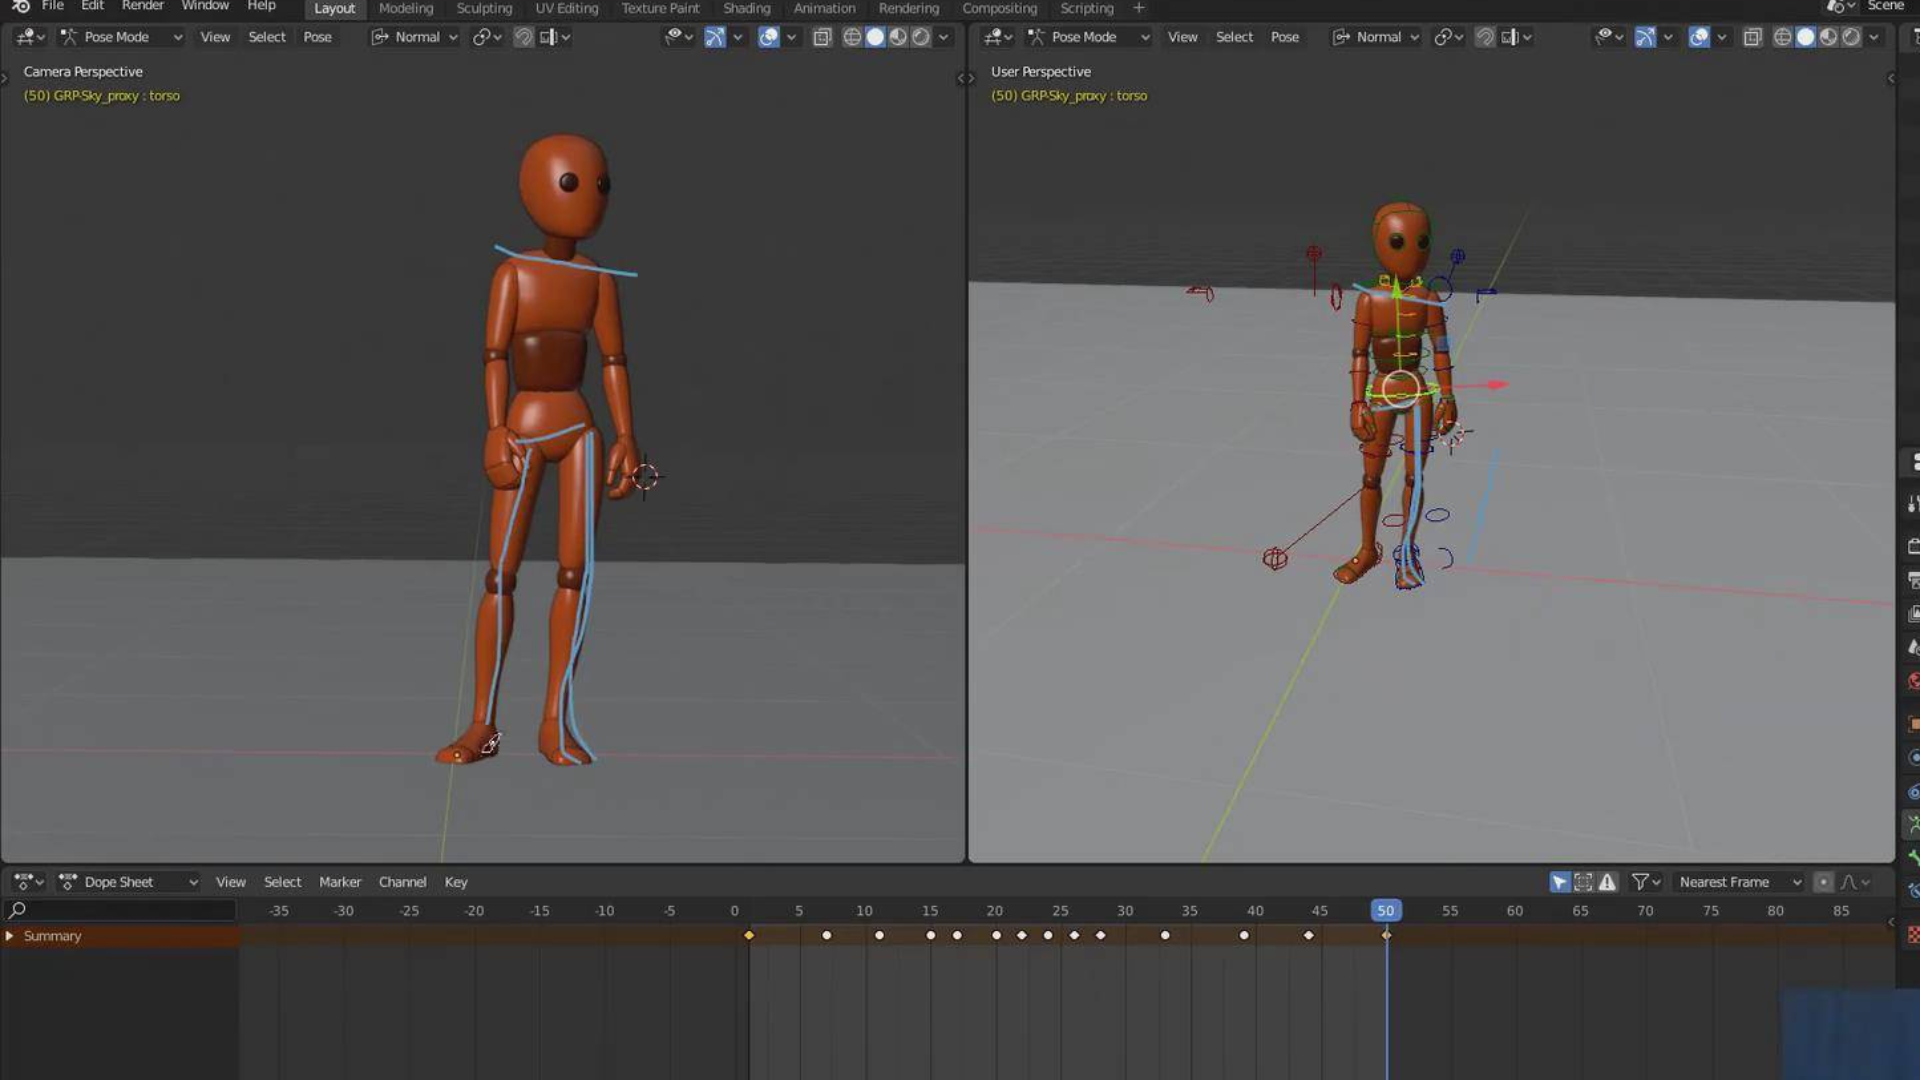Click current frame 50 playhead marker

pos(1385,910)
